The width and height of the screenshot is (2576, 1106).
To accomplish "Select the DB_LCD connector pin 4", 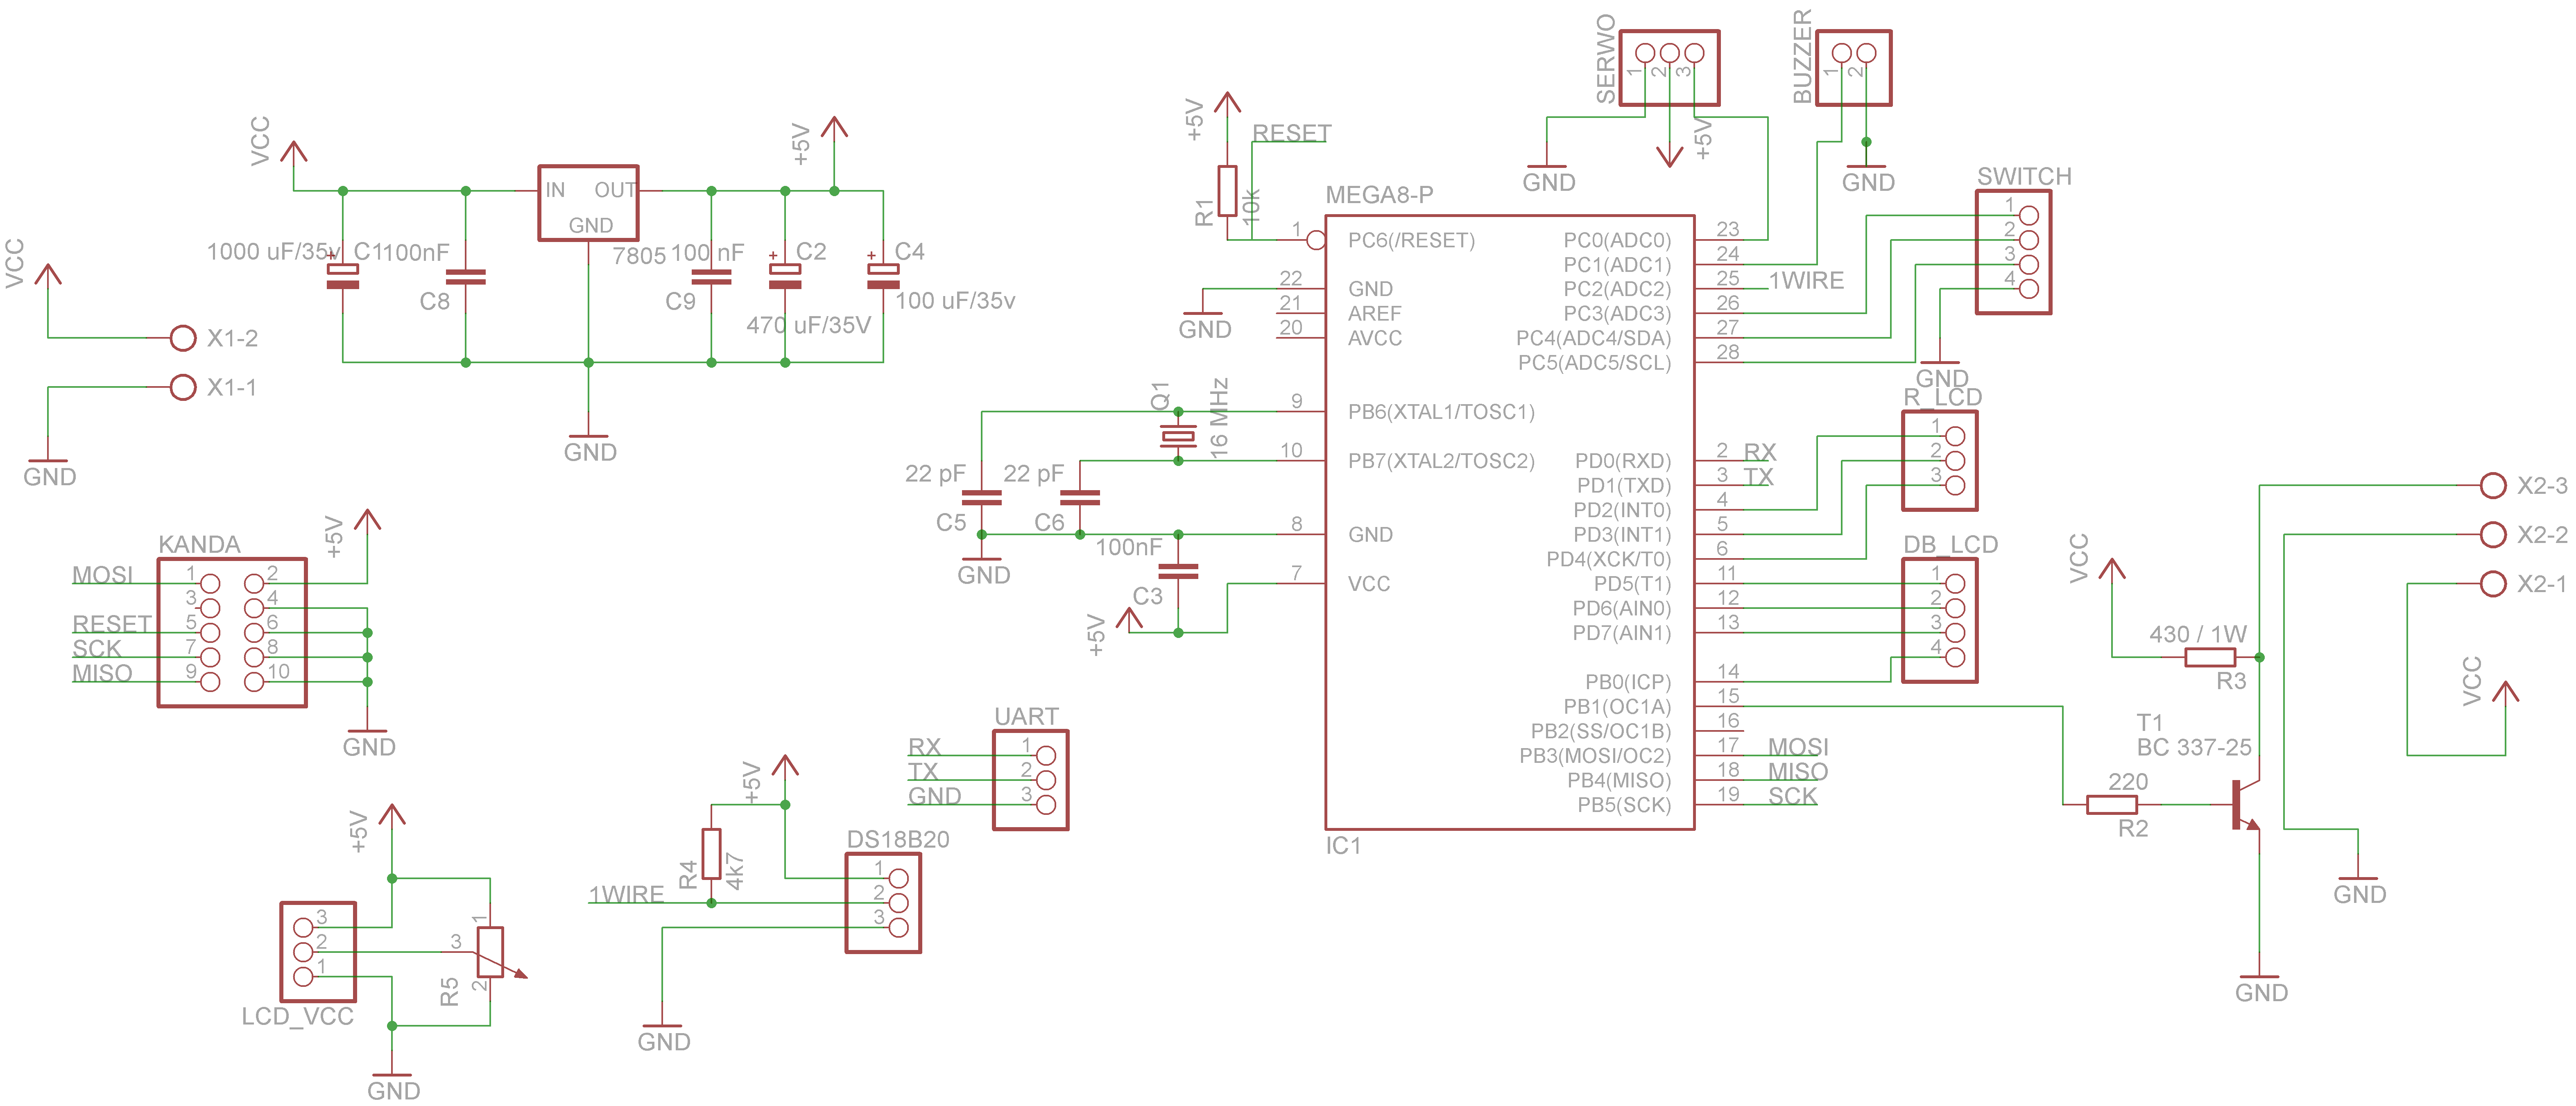I will (1955, 657).
